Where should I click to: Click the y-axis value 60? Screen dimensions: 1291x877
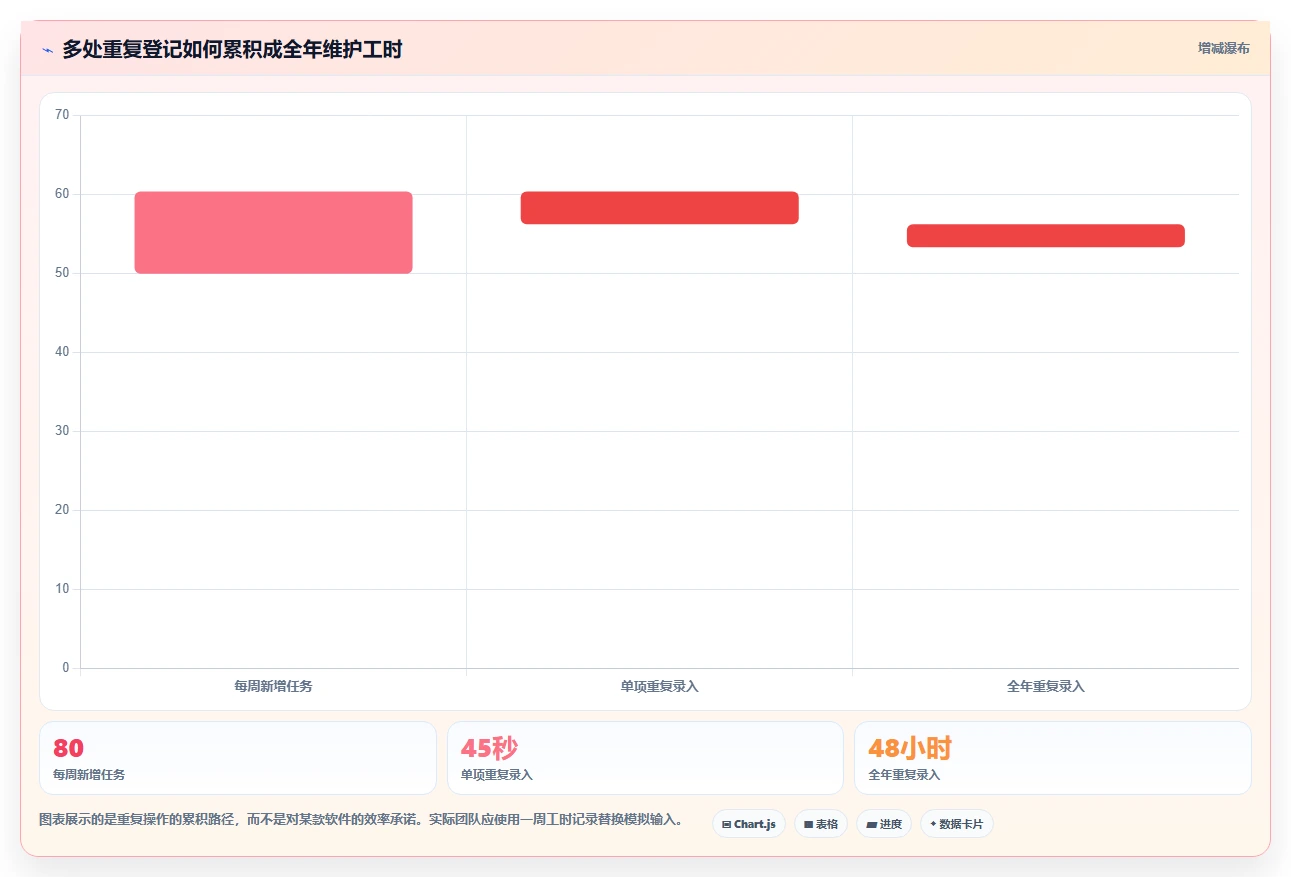[x=62, y=194]
